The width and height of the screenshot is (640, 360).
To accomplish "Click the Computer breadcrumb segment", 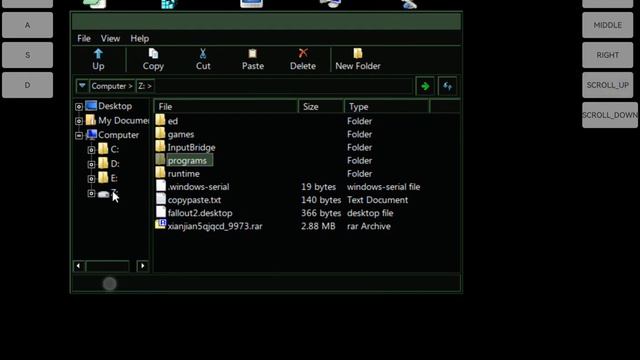I will pyautogui.click(x=112, y=86).
